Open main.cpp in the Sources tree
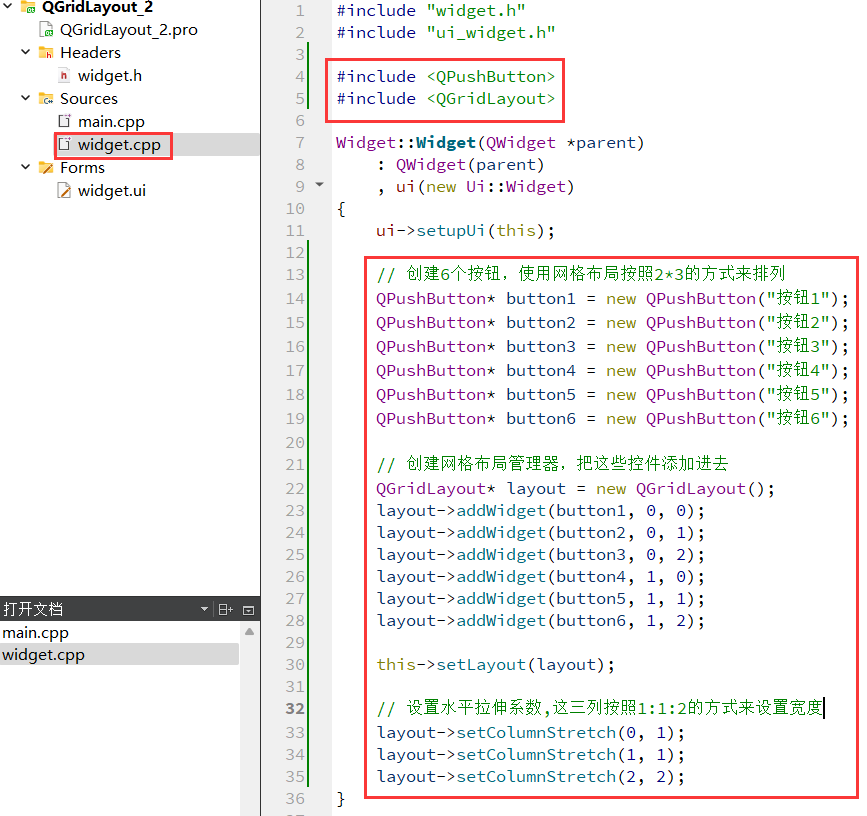Screen dimensions: 867x816 tap(111, 121)
